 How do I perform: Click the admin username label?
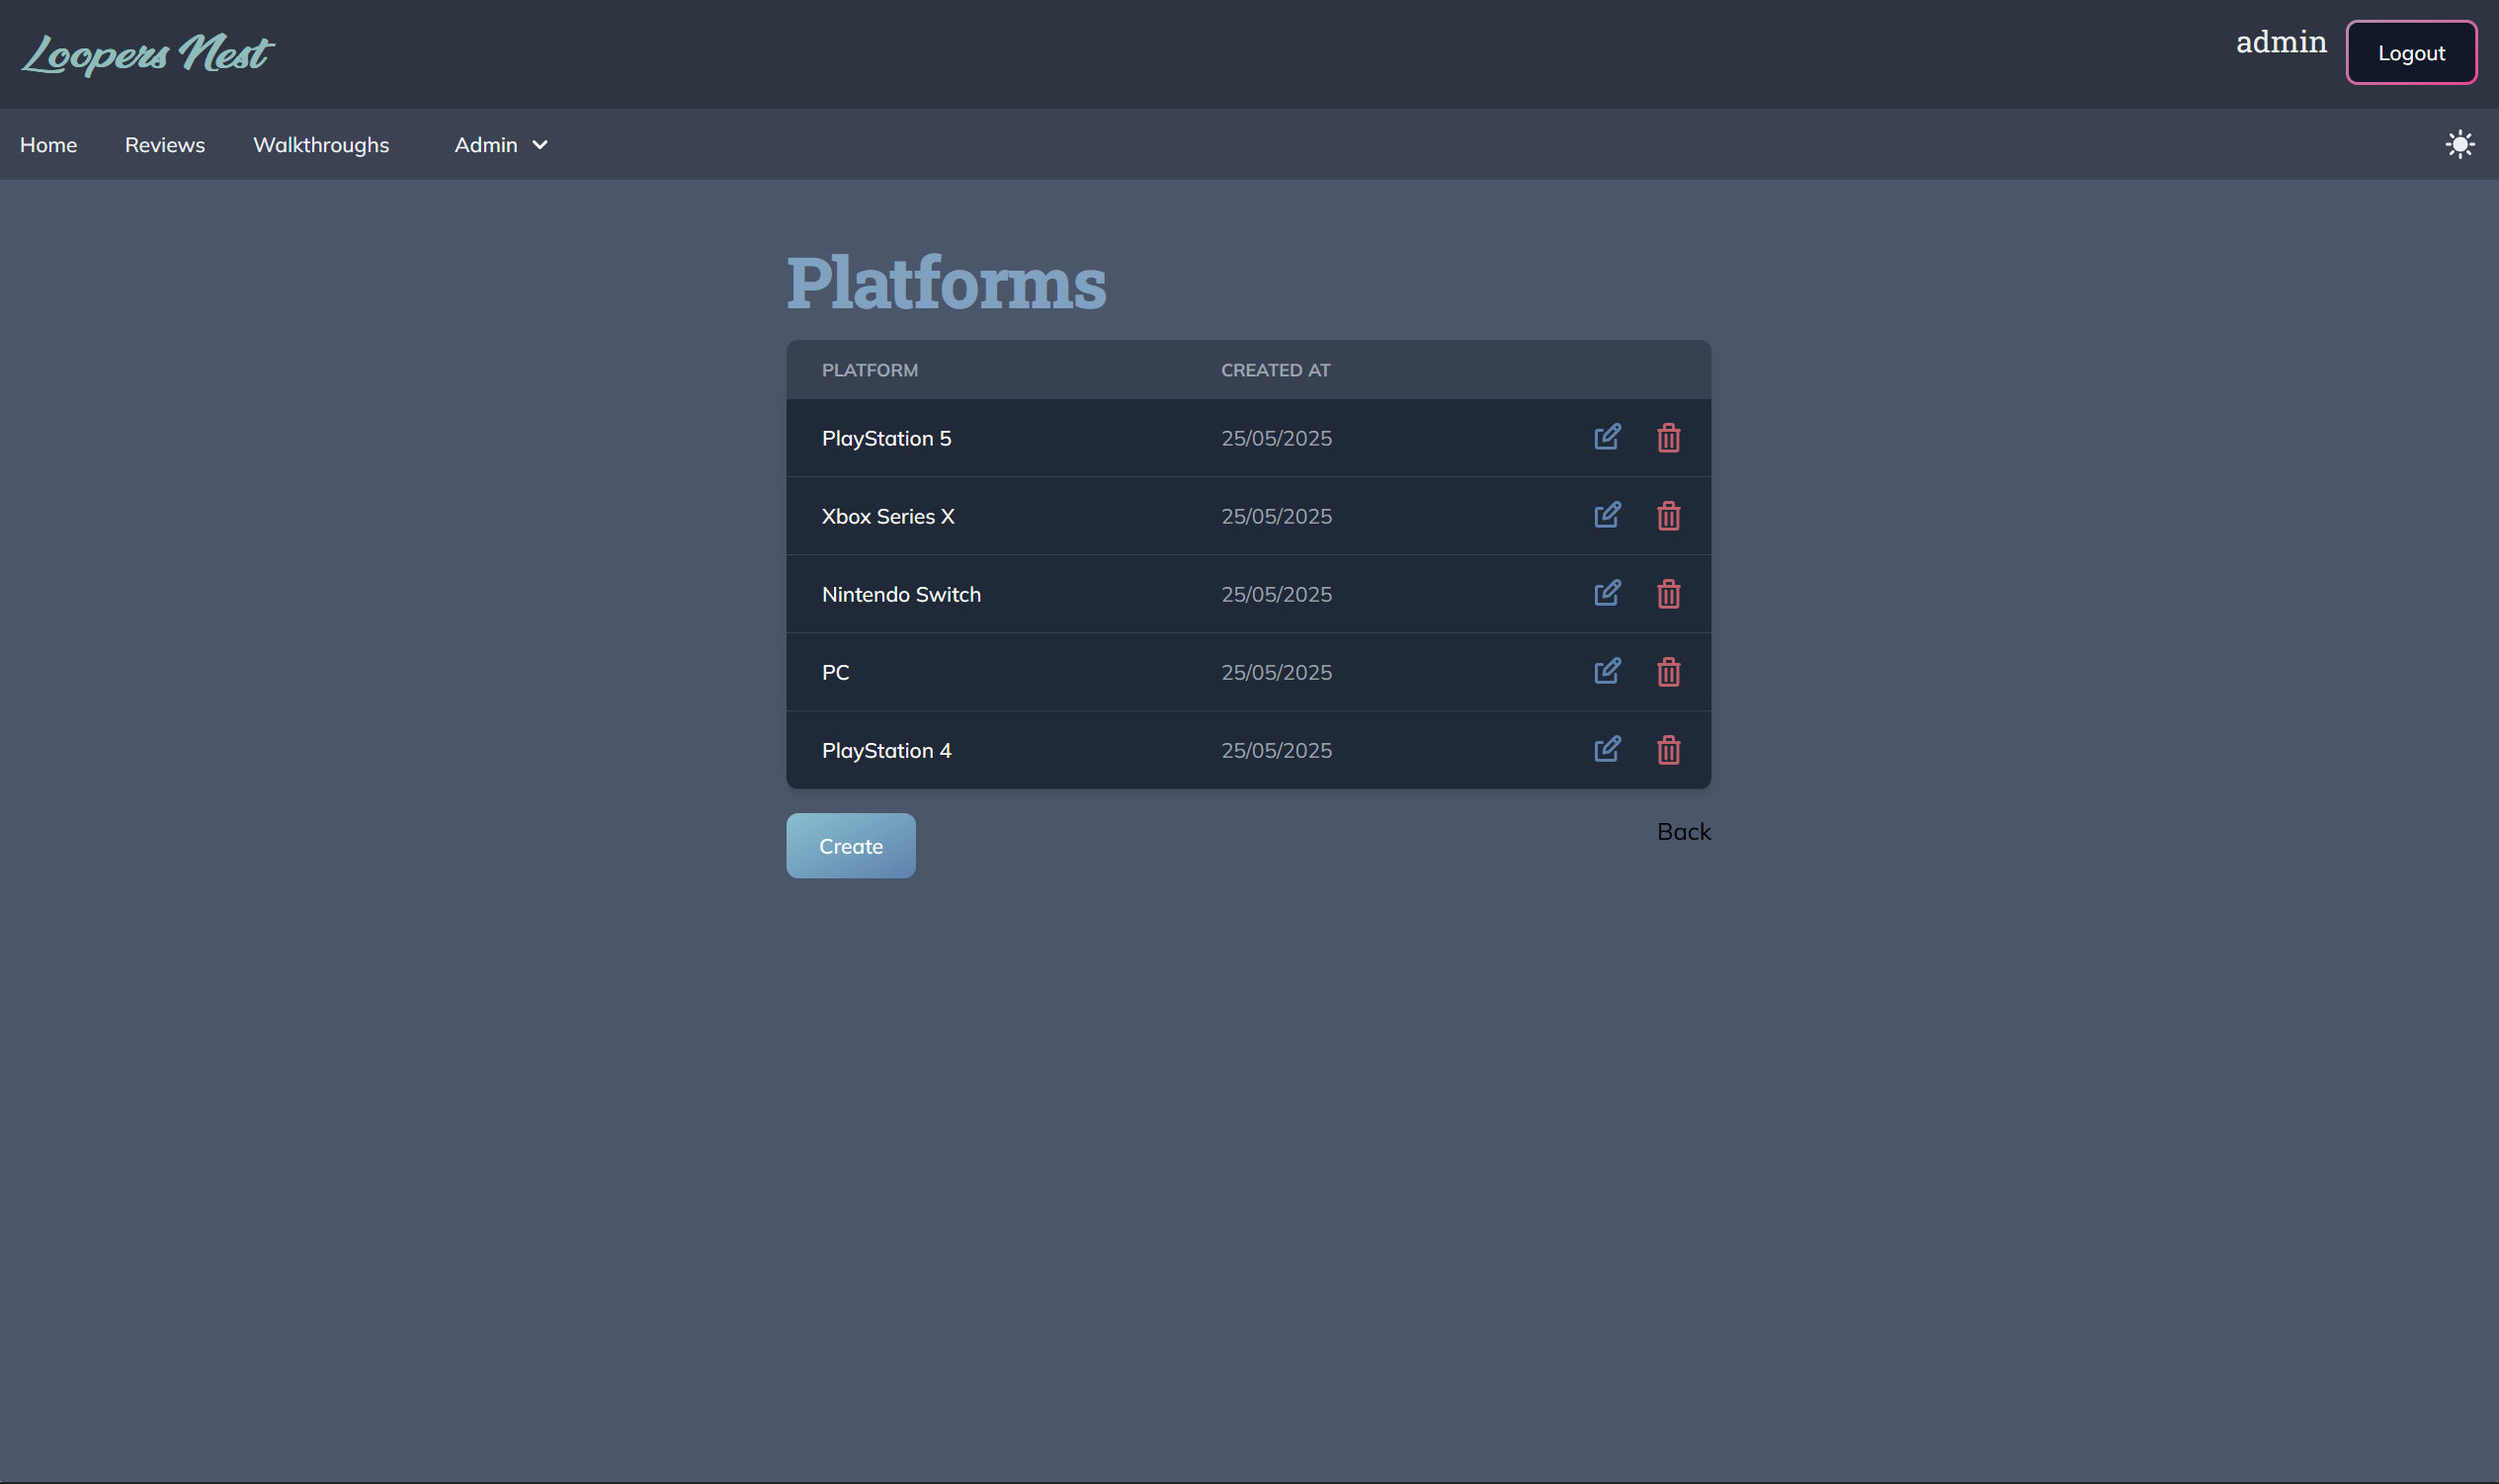(2280, 41)
